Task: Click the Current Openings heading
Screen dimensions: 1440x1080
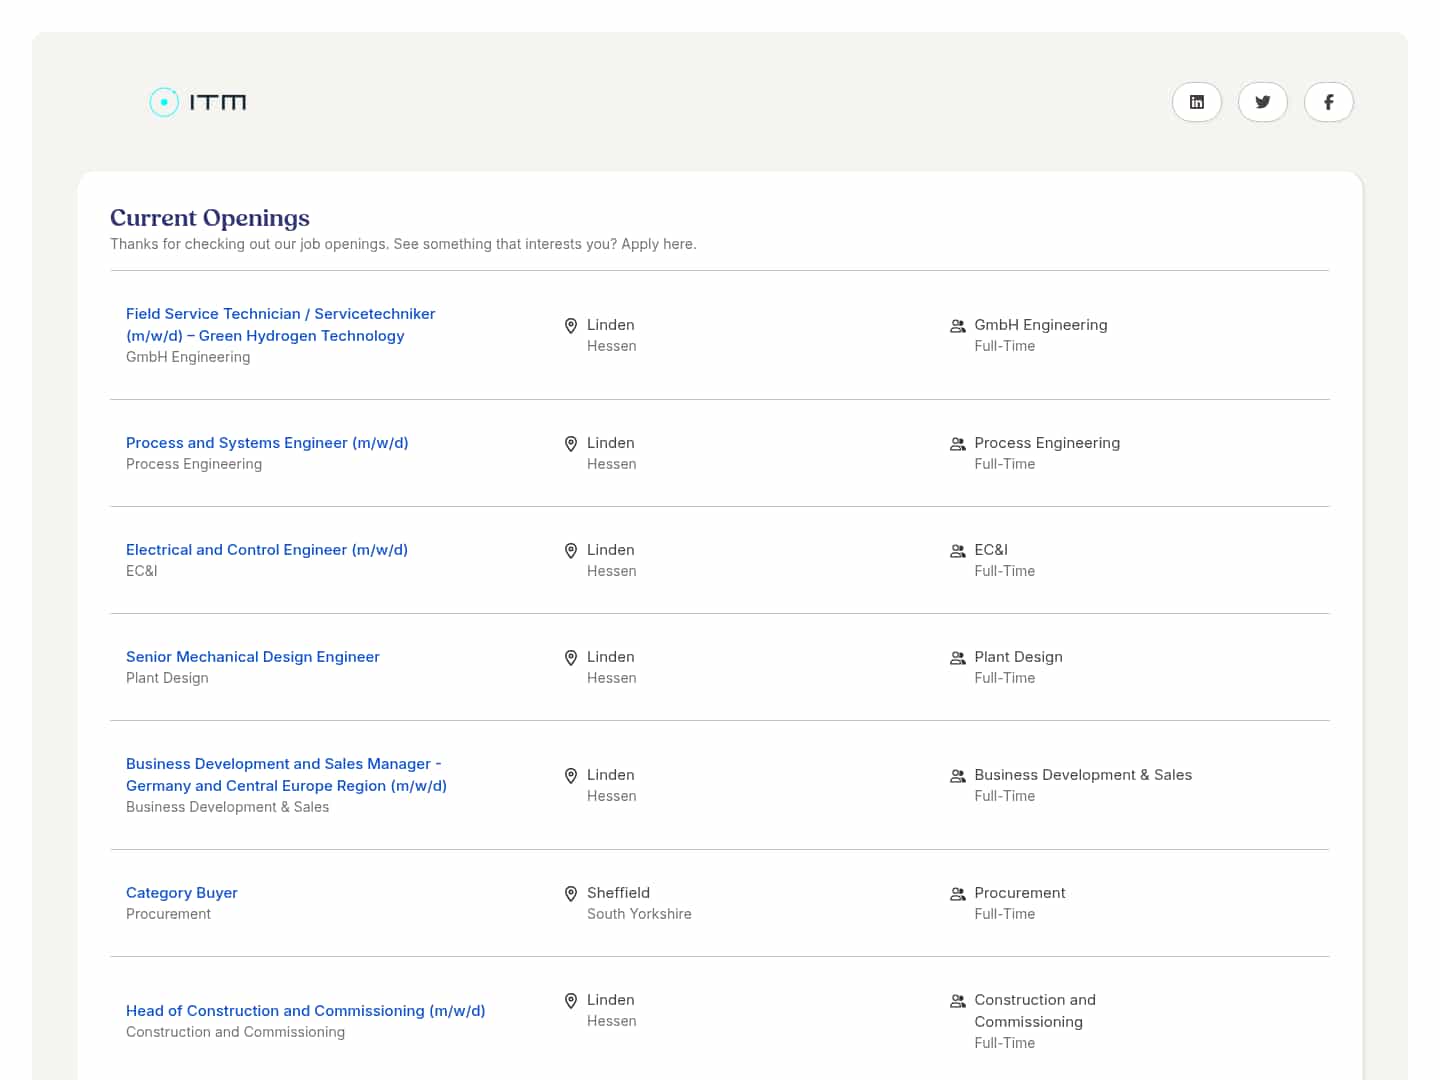Action: click(x=210, y=218)
